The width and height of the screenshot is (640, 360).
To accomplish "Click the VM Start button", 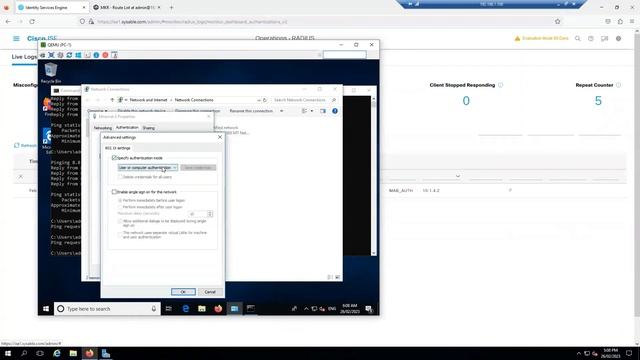I will click(46, 309).
